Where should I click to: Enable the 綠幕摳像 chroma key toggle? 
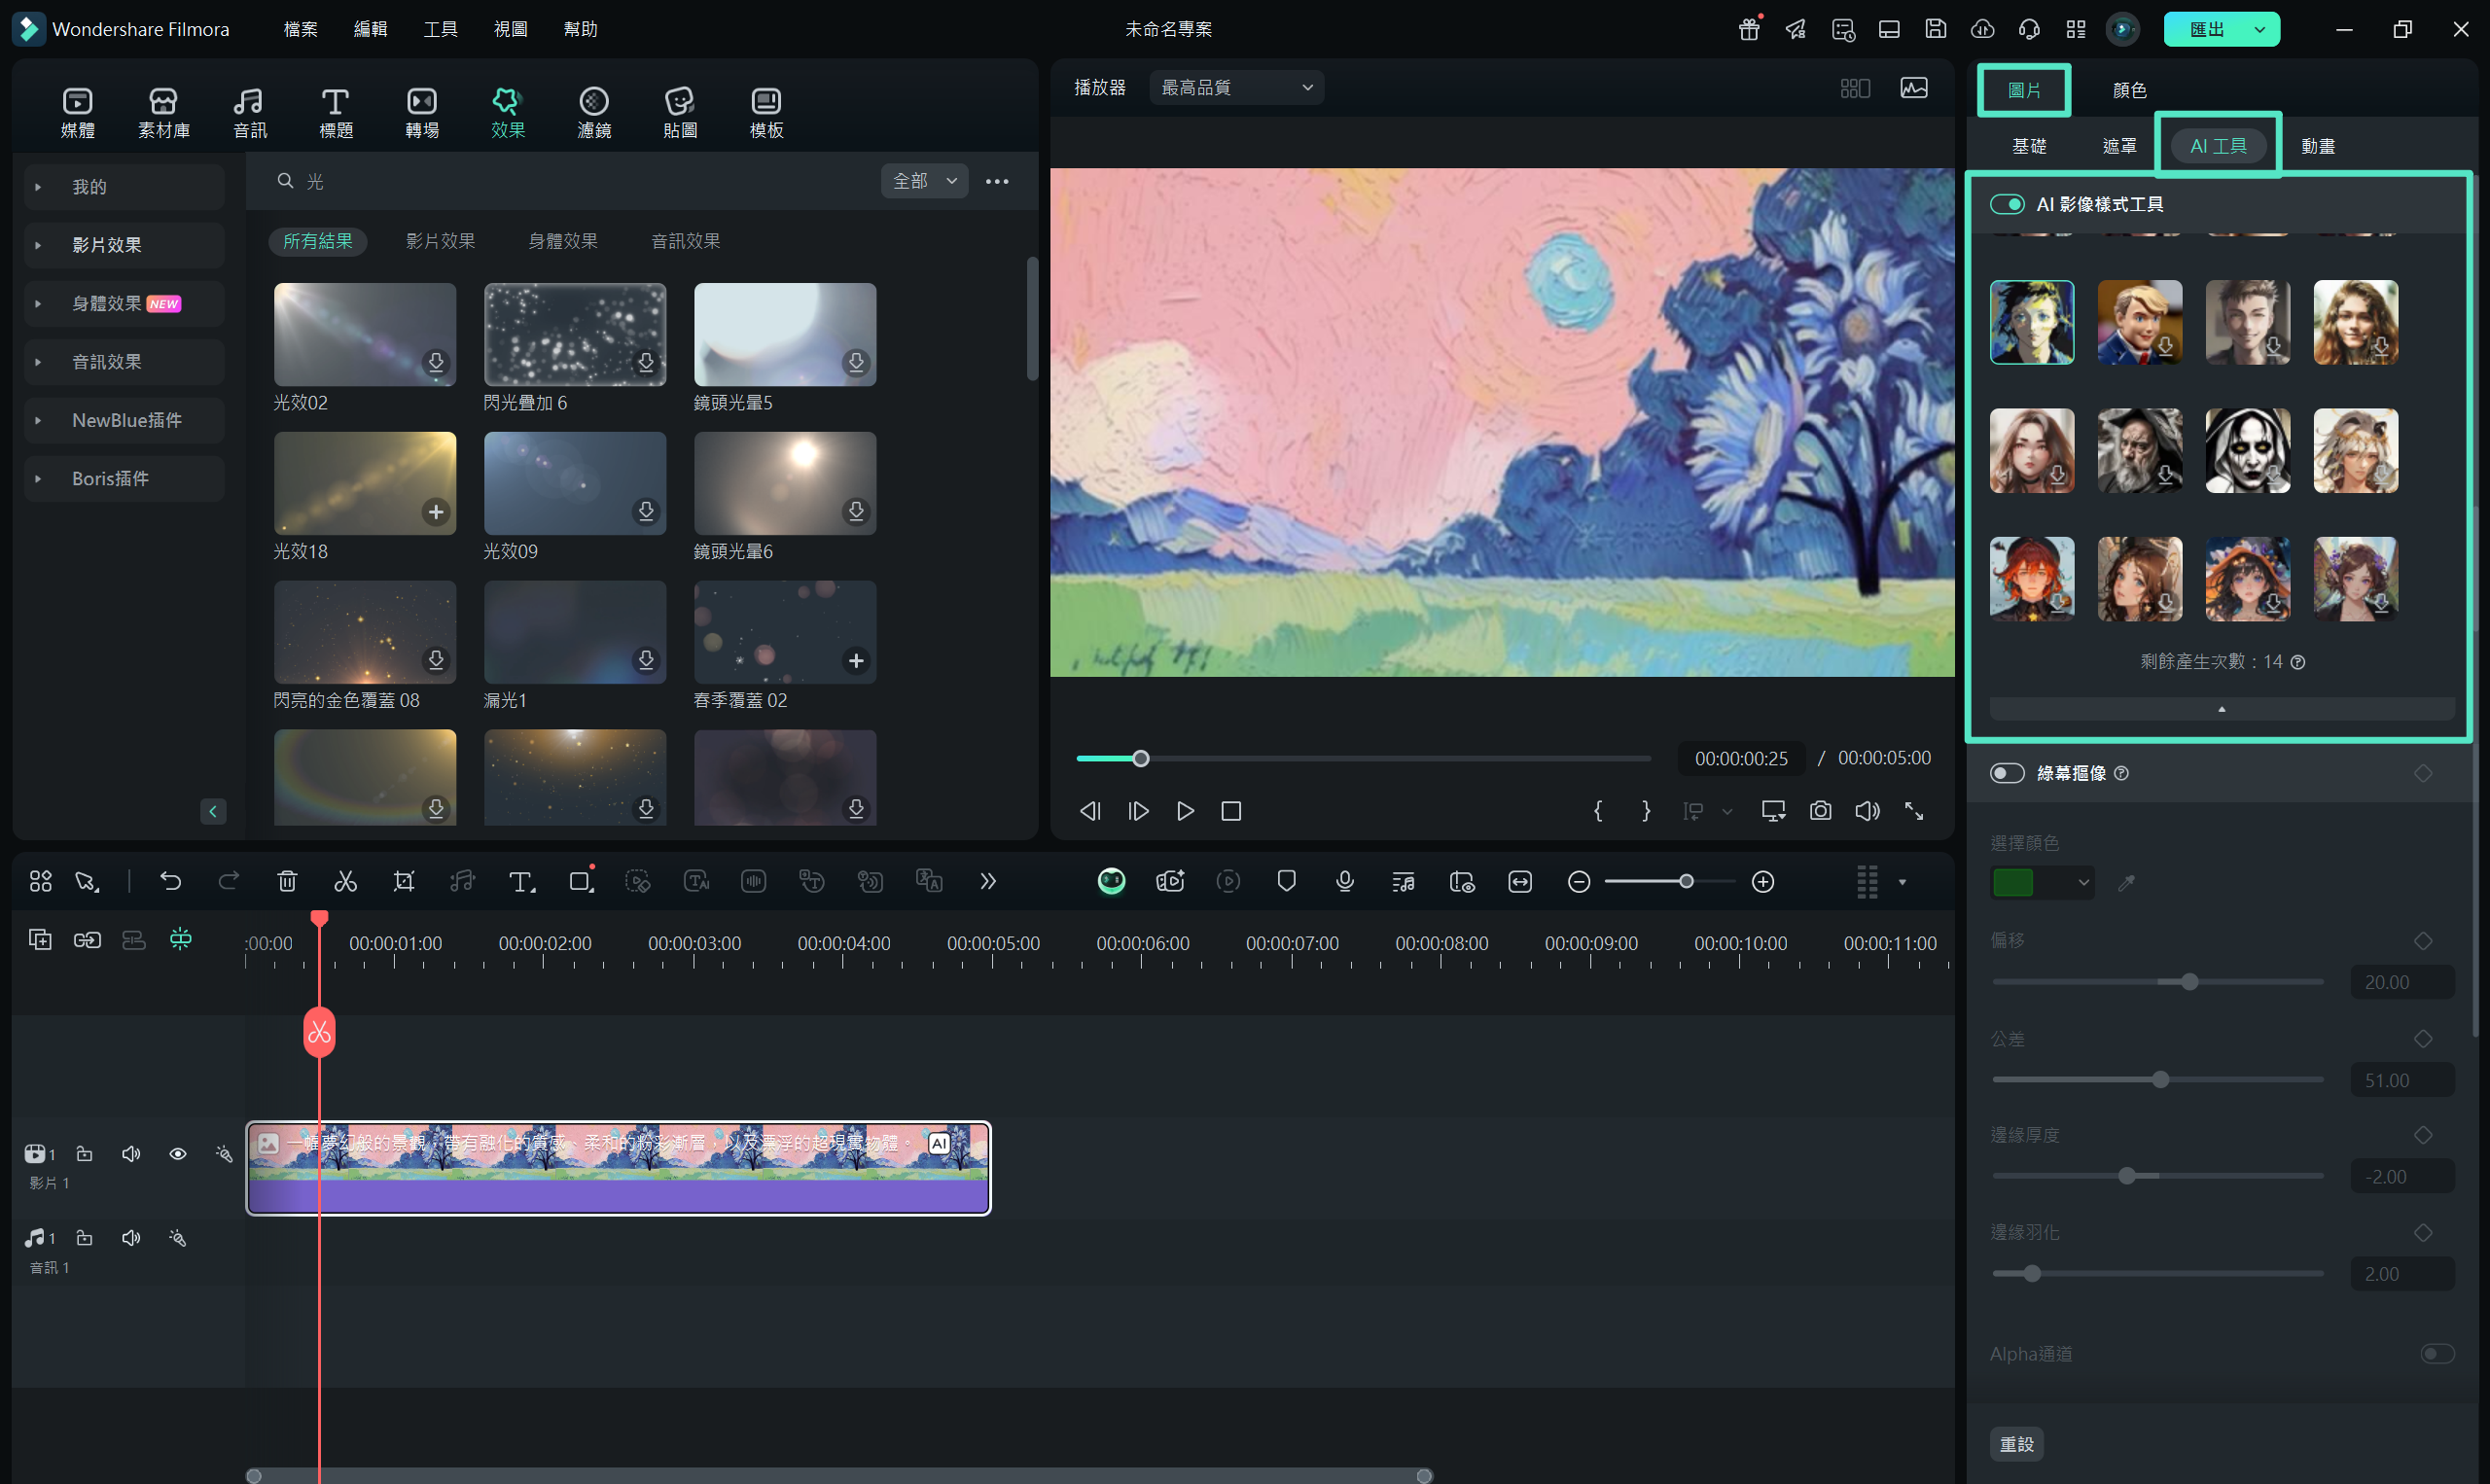click(2006, 773)
